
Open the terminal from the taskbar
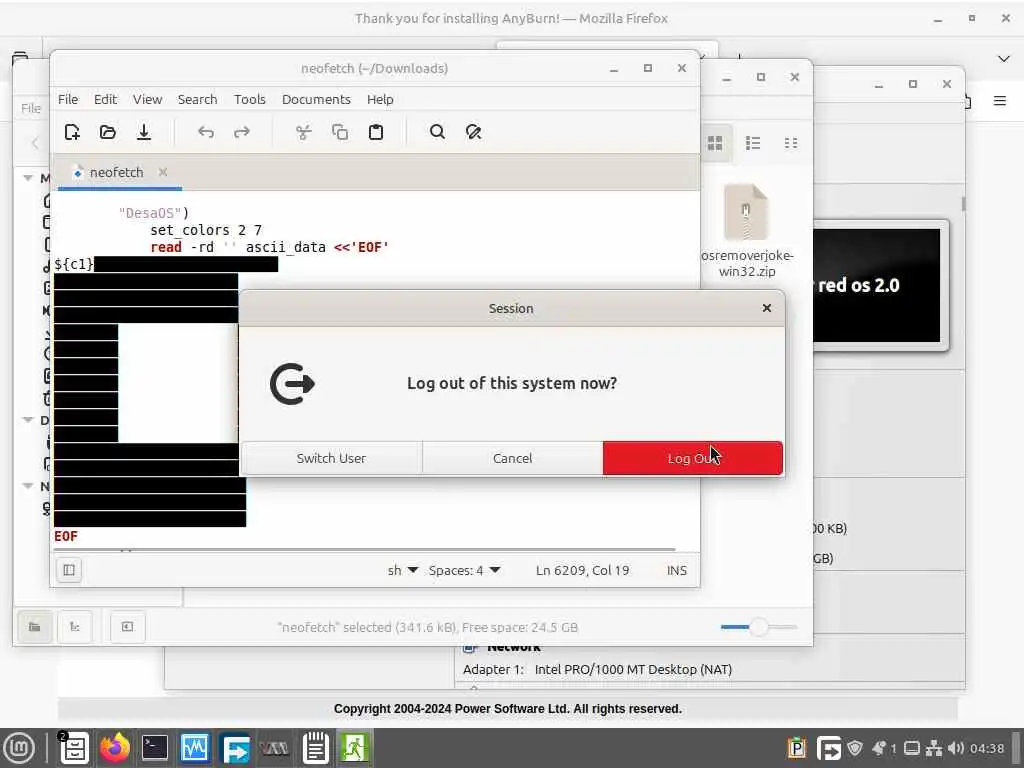tap(155, 748)
